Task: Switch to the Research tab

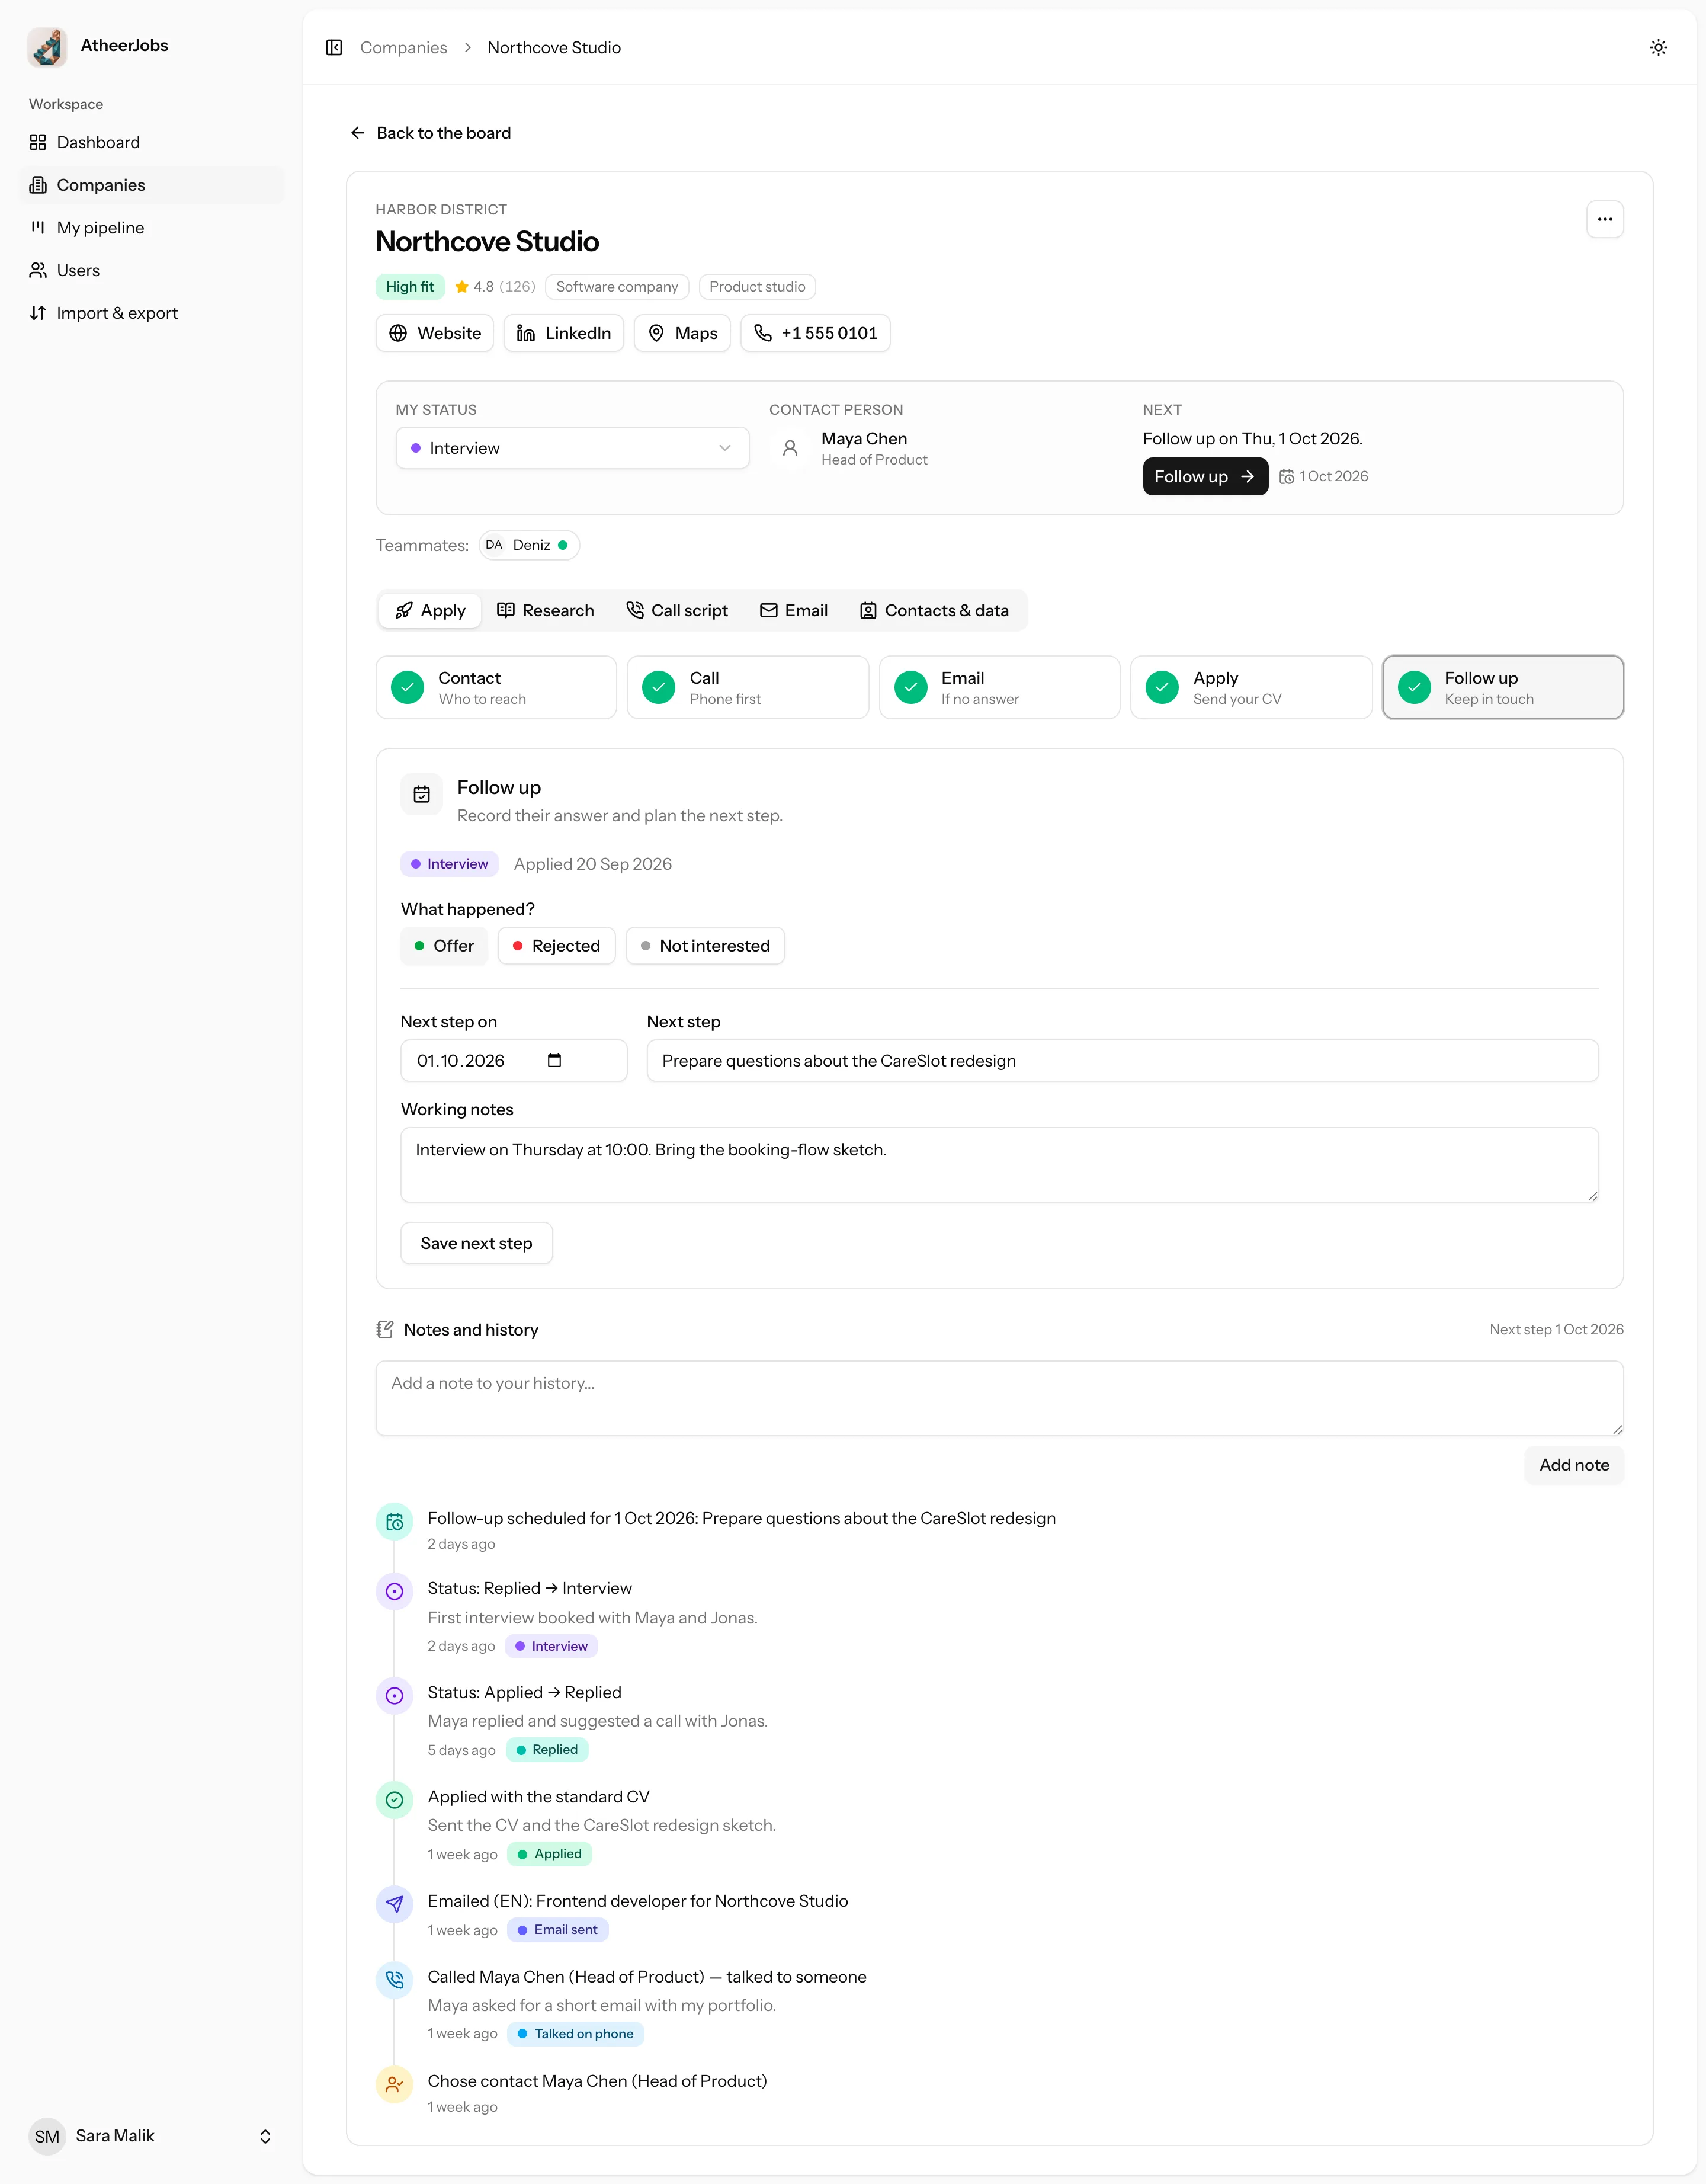Action: tap(545, 611)
